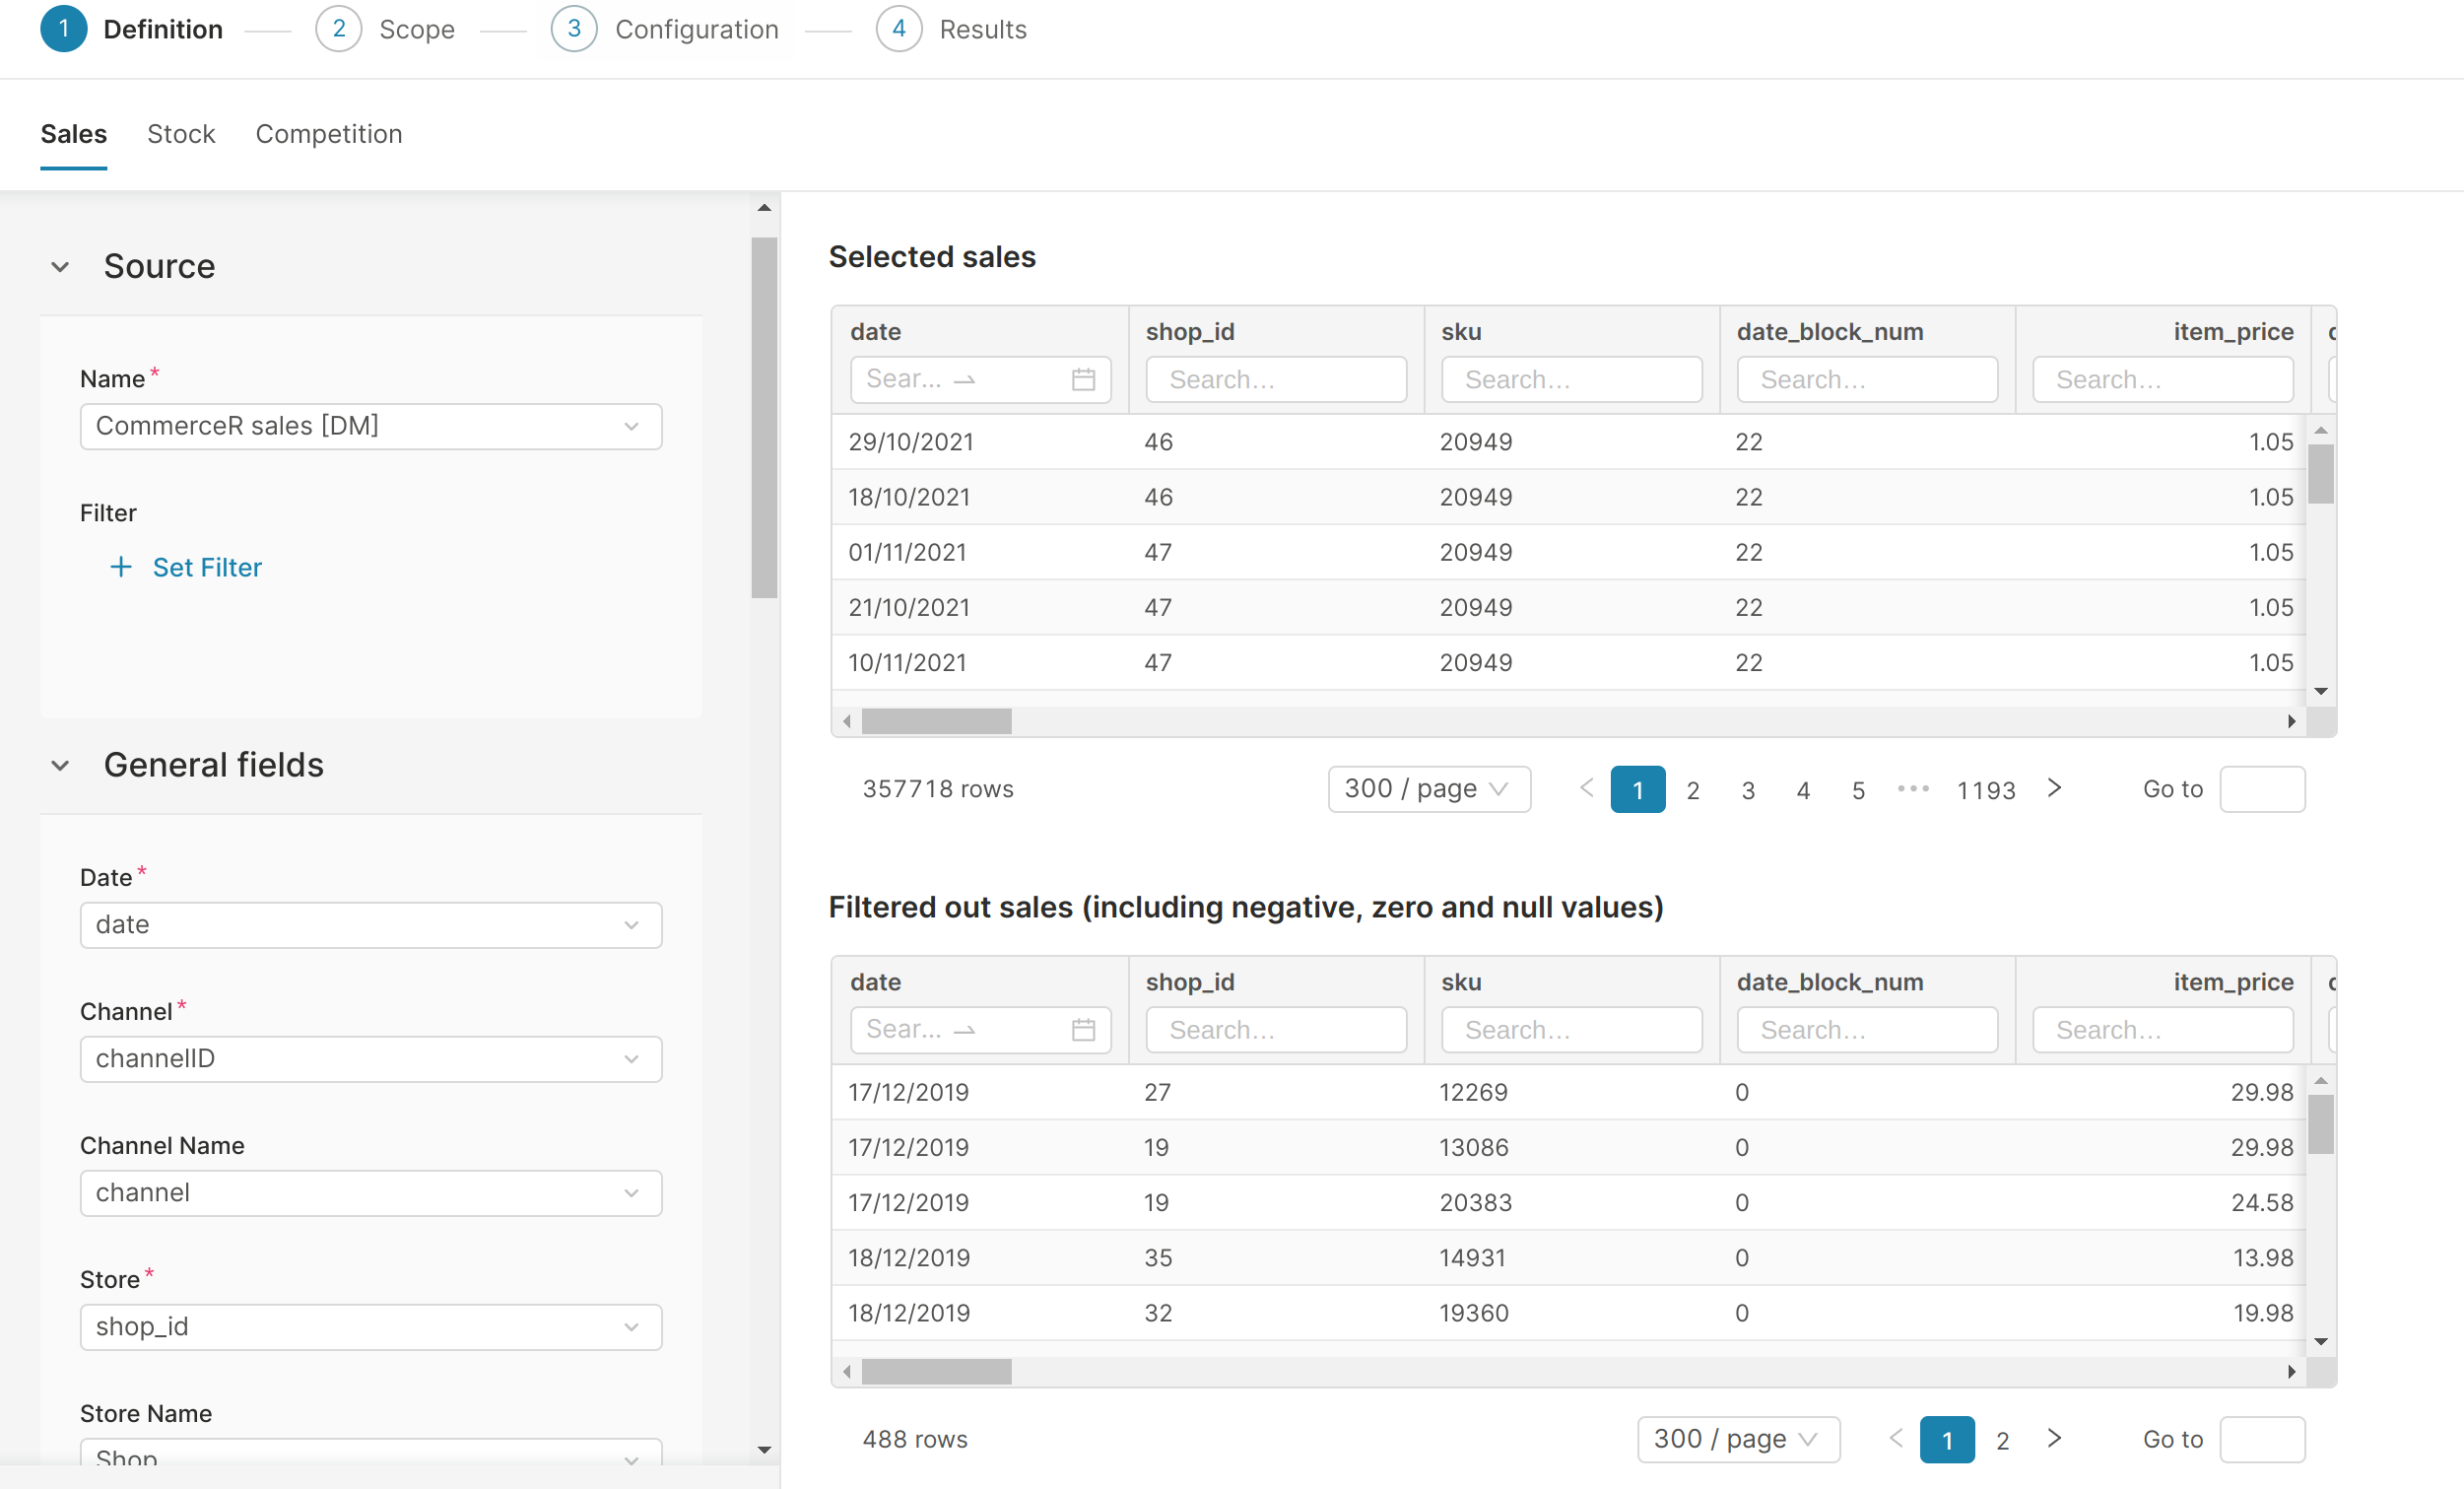Switch to the Competition tab
This screenshot has height=1489, width=2464.
pos(329,134)
